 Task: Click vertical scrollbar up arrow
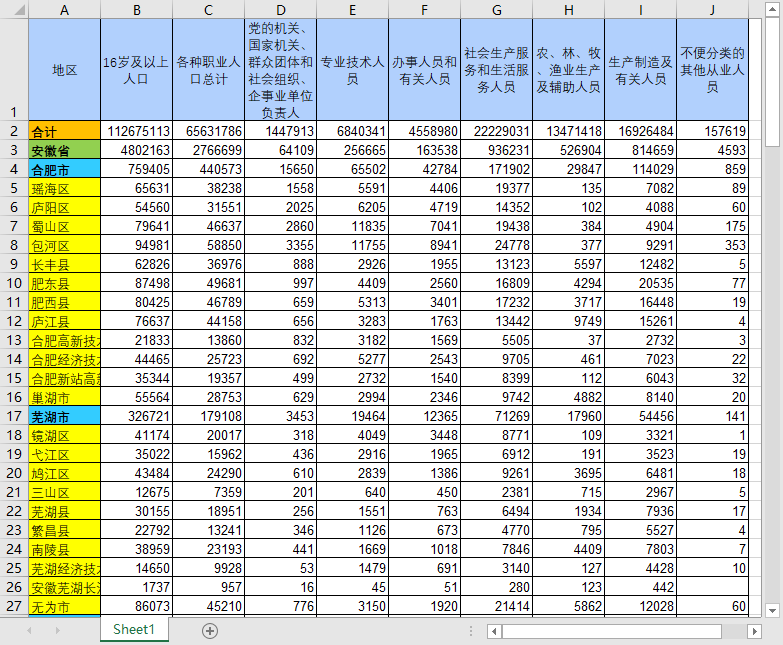click(x=772, y=9)
